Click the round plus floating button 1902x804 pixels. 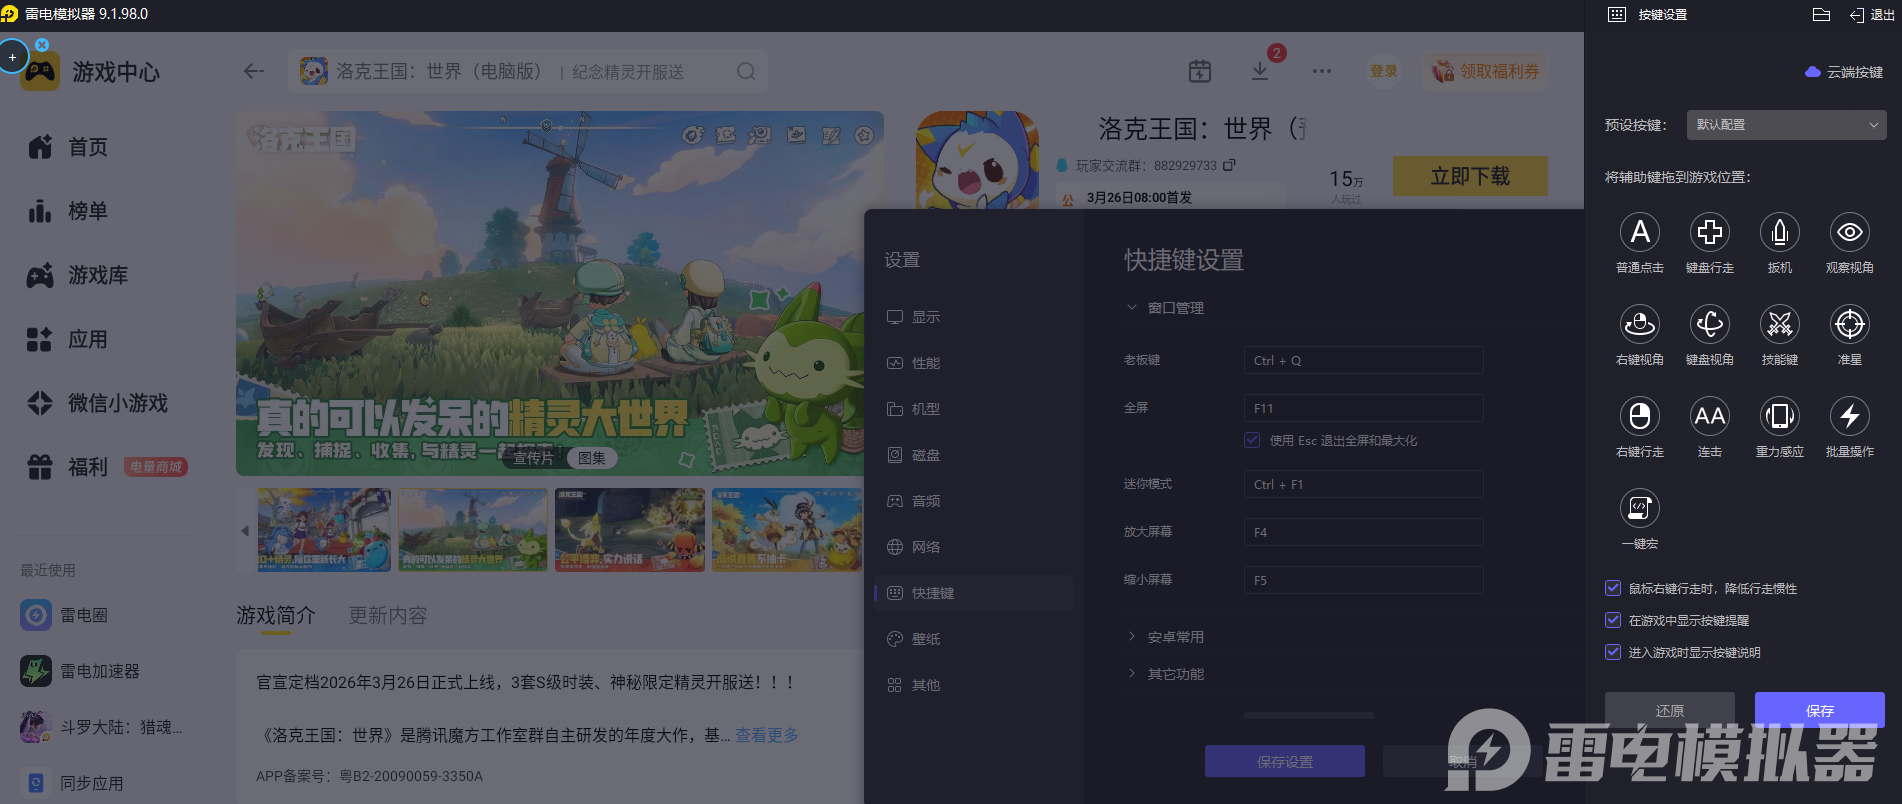13,57
